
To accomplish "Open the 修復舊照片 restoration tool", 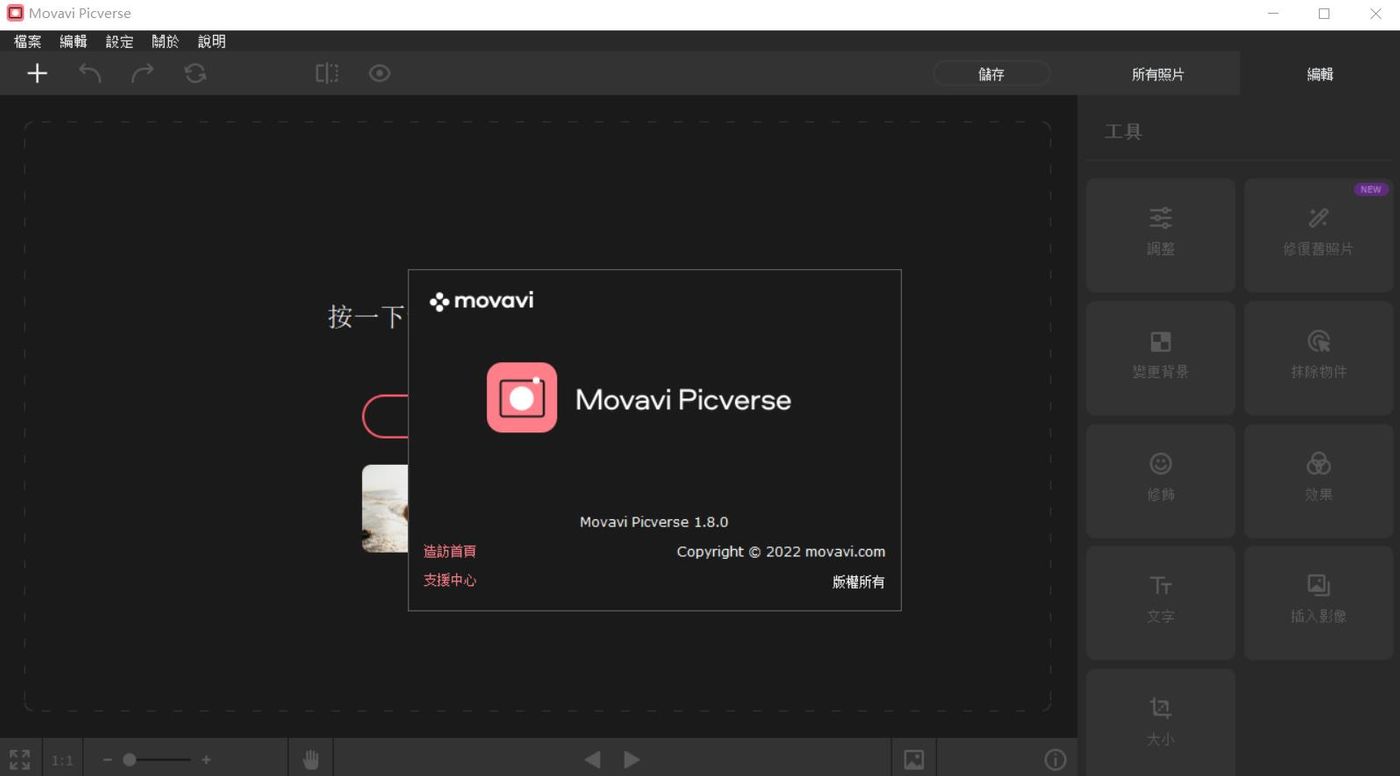I will click(x=1318, y=235).
